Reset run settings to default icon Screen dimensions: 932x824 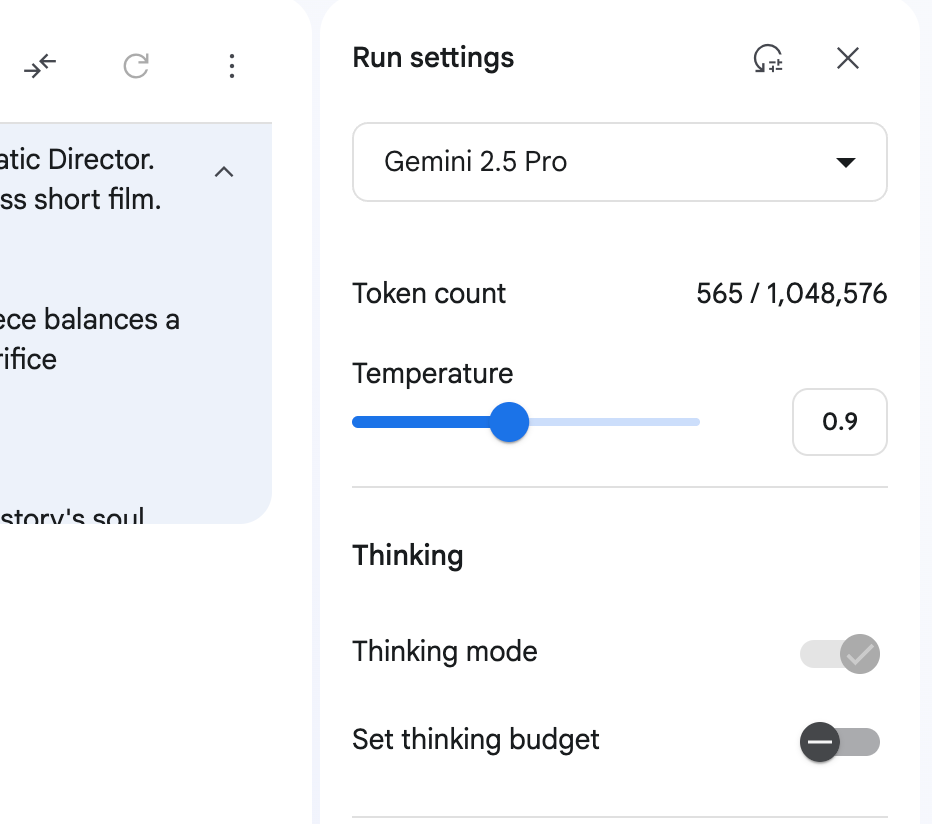click(x=768, y=58)
